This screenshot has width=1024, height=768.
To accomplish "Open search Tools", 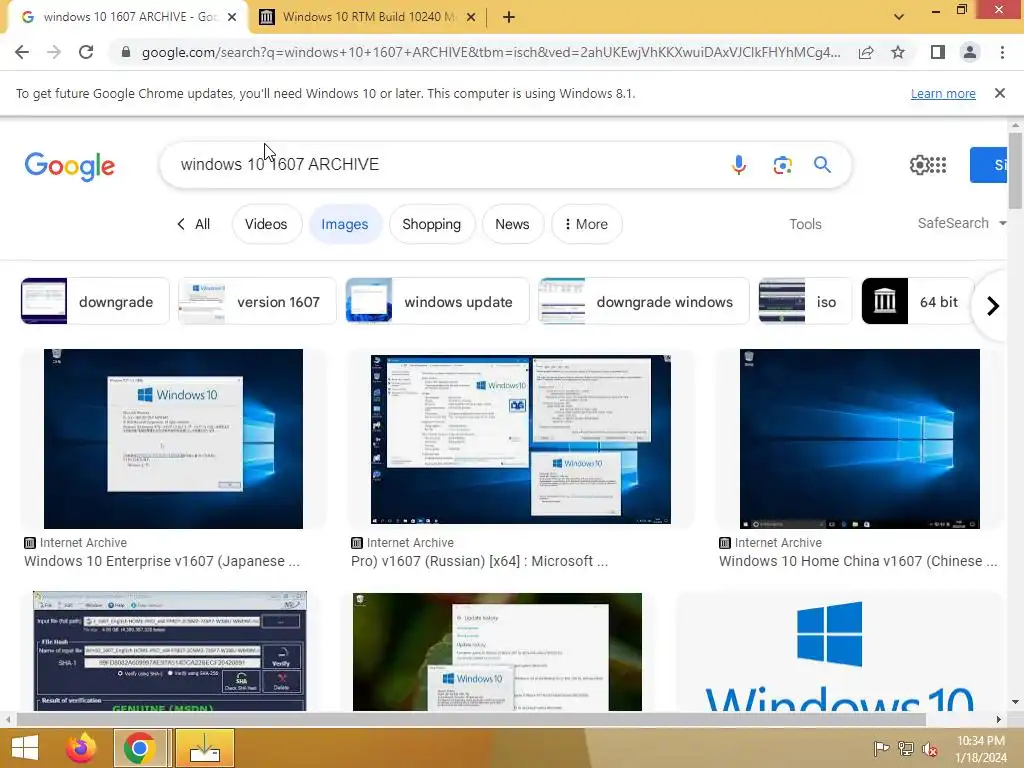I will [805, 224].
